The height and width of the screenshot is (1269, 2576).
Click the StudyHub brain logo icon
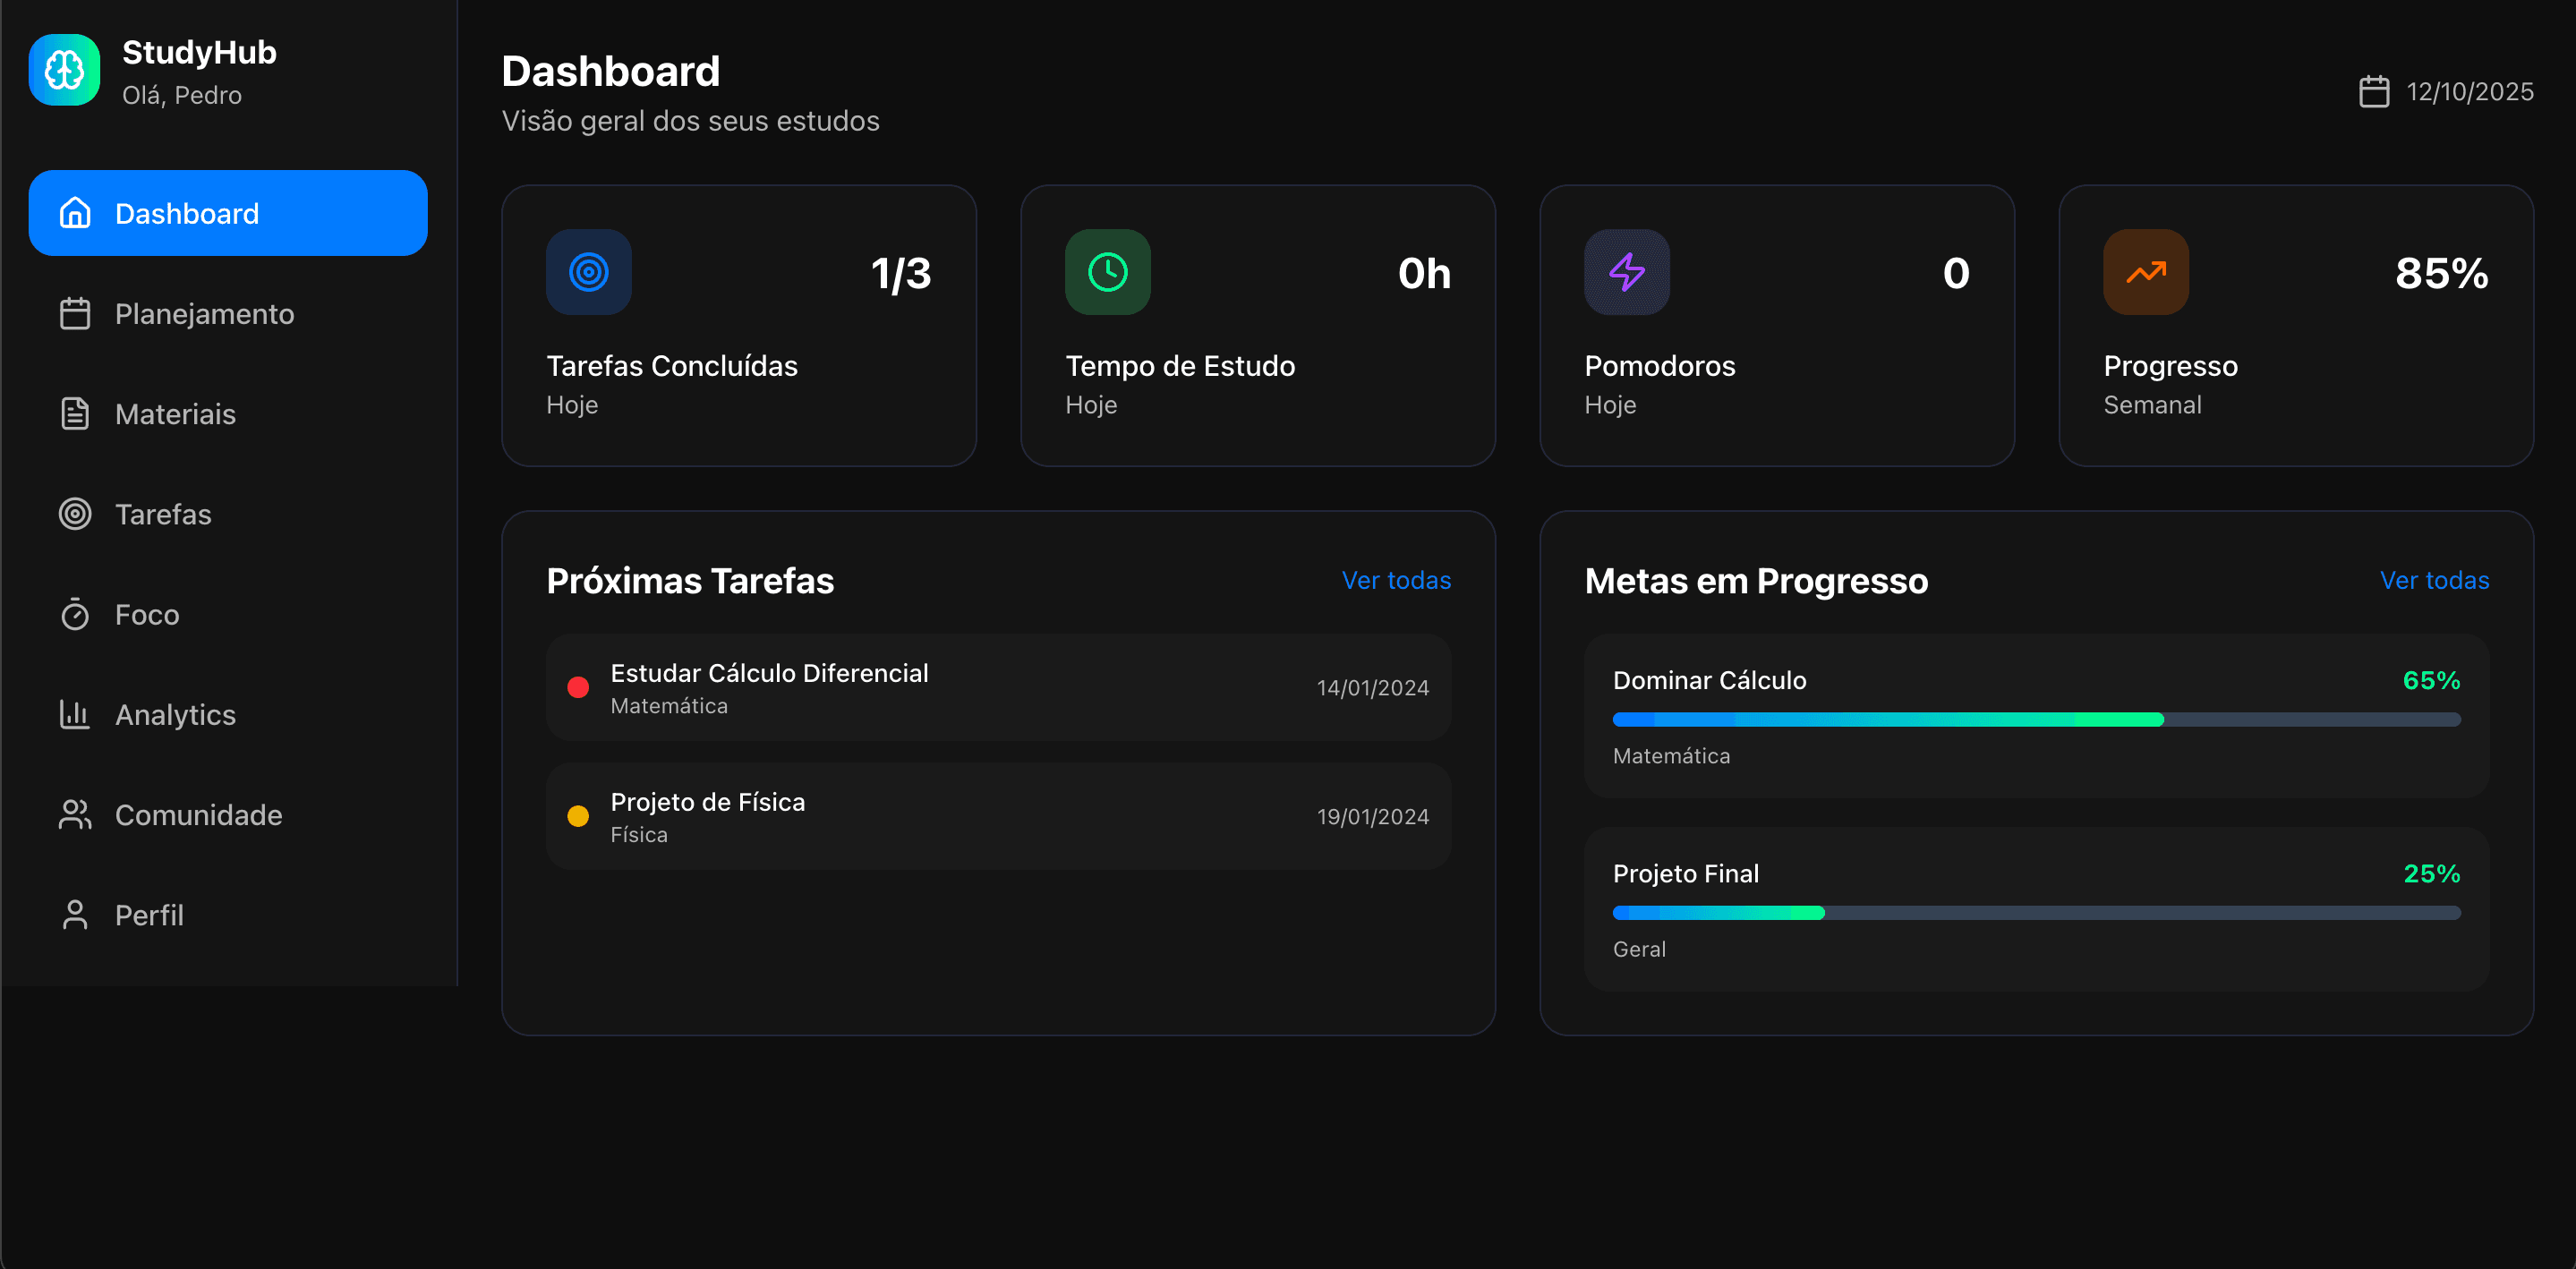click(64, 70)
